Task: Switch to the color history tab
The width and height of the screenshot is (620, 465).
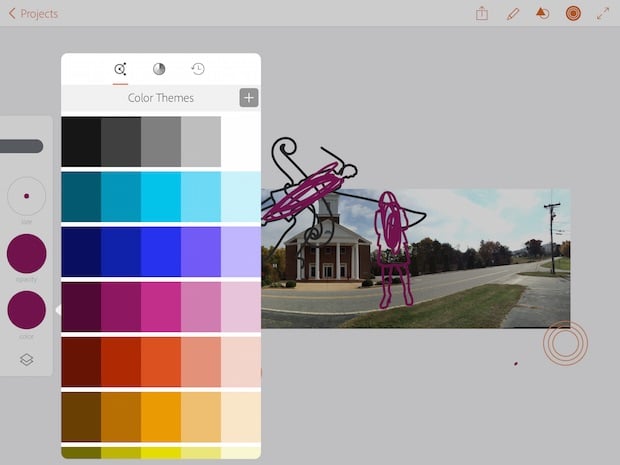Action: tap(198, 69)
